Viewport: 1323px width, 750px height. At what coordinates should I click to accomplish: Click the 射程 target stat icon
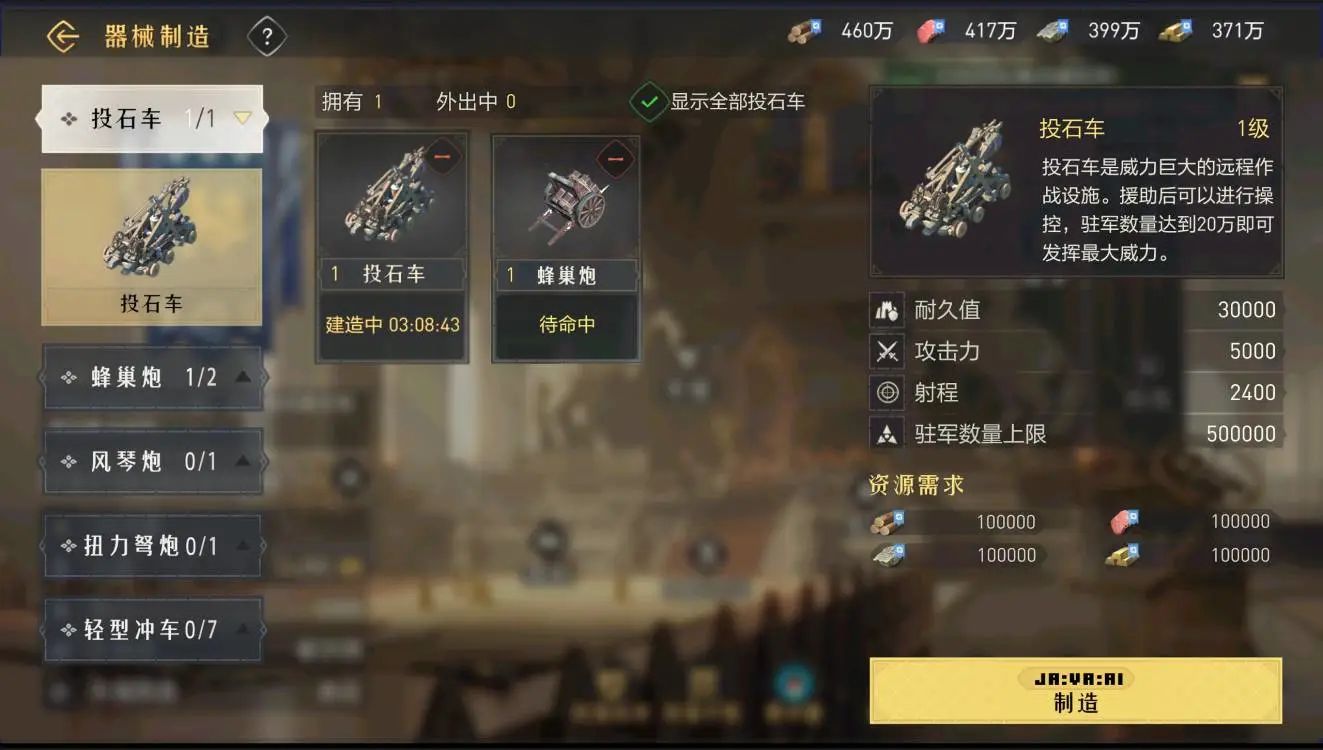pyautogui.click(x=887, y=393)
